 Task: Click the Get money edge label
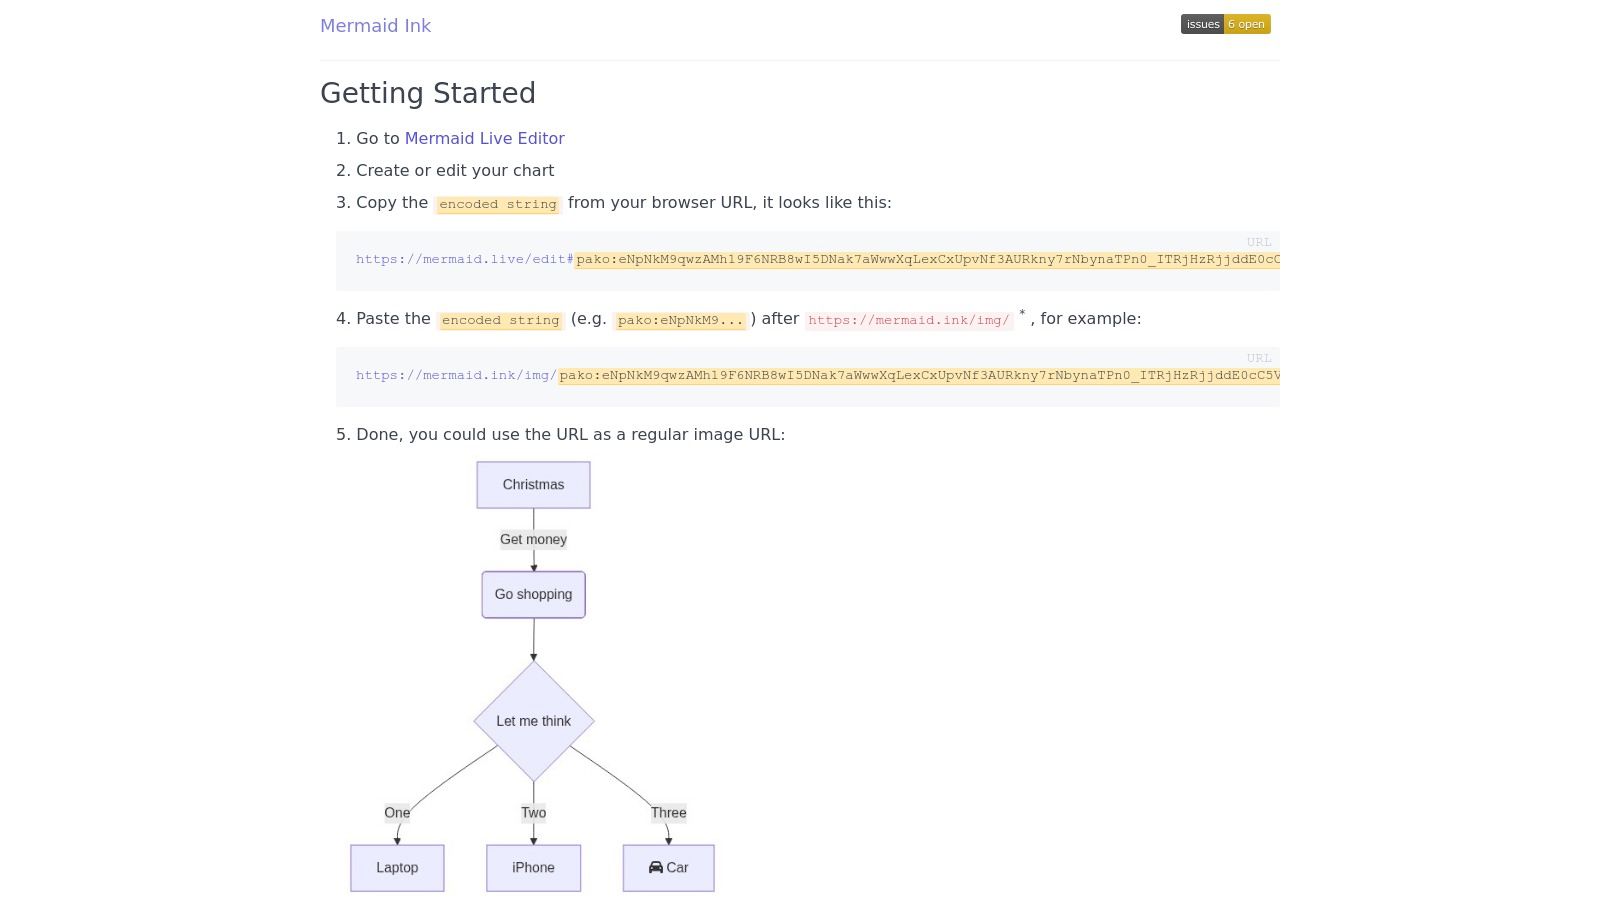click(x=533, y=539)
